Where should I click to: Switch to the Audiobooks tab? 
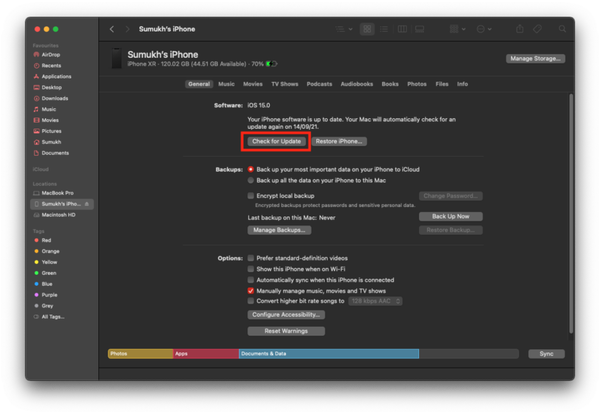point(357,84)
